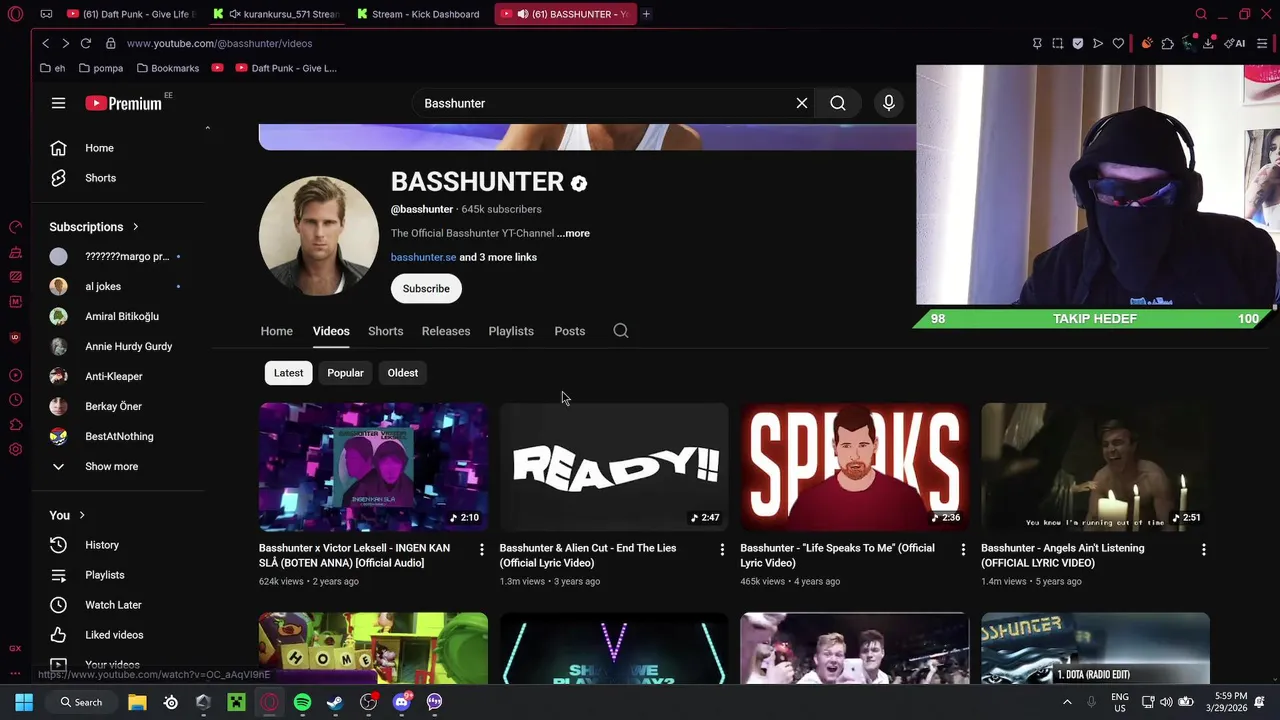Open GX Control speedometer in sidebar
Viewport: 1280px width, 720px height.
tap(15, 227)
